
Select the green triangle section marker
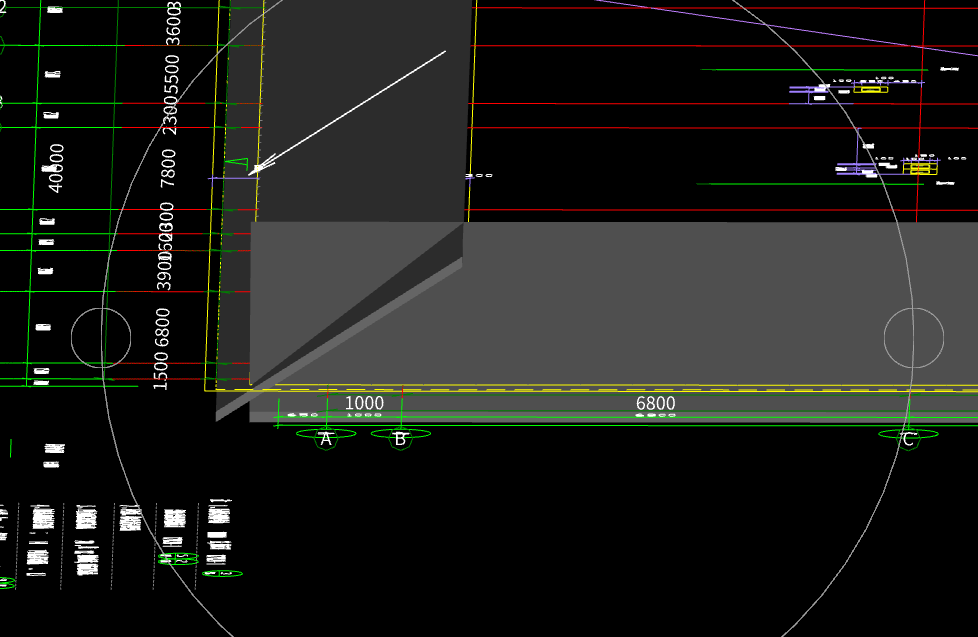pos(237,163)
